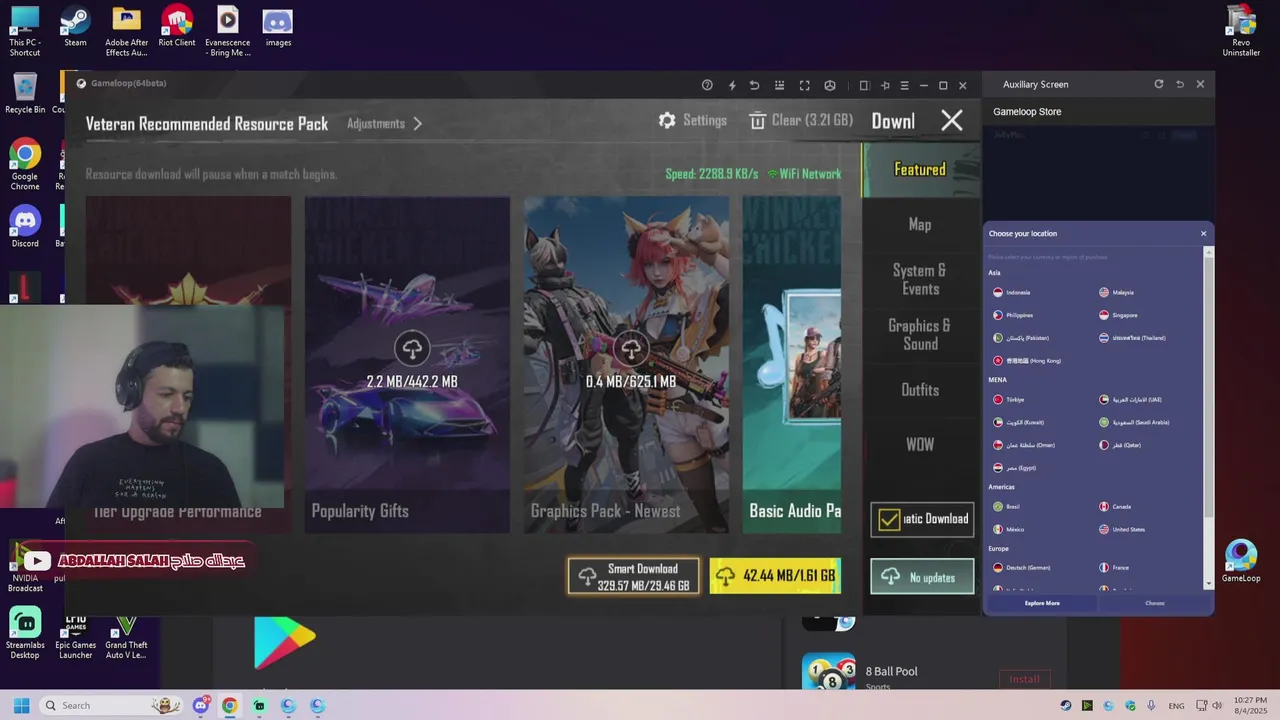Pick France in location list
Viewport: 1280px width, 720px height.
click(x=1114, y=568)
